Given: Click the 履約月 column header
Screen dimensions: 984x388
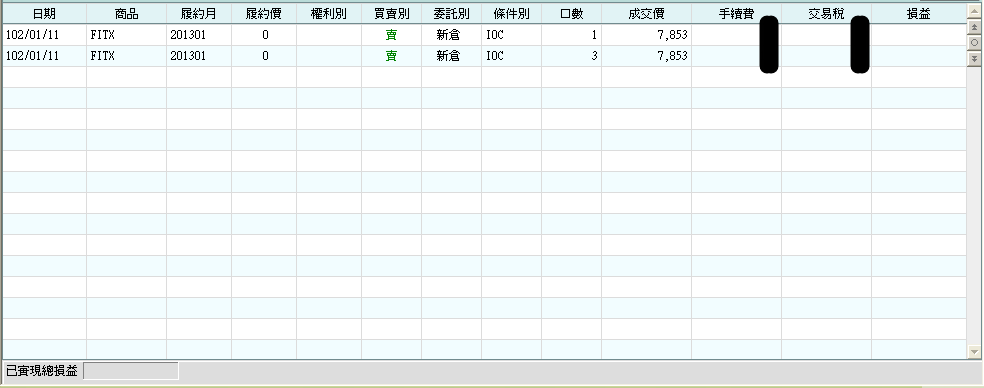Looking at the screenshot, I should [199, 14].
